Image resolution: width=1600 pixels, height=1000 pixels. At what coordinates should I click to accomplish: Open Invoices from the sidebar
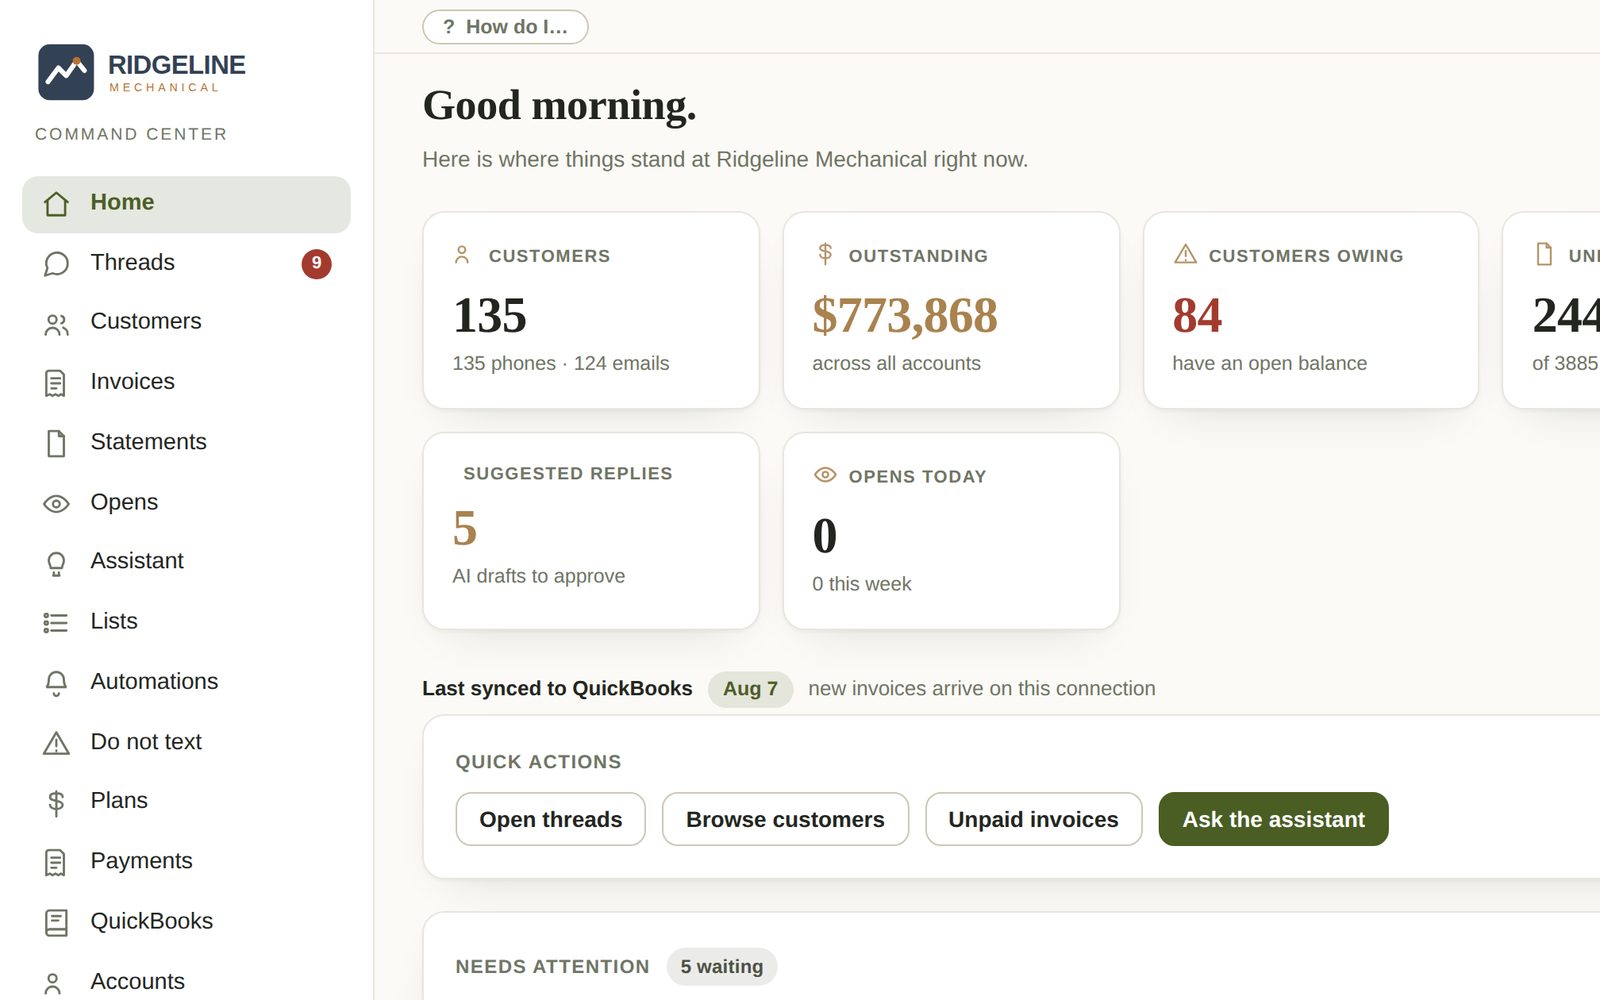click(186, 382)
